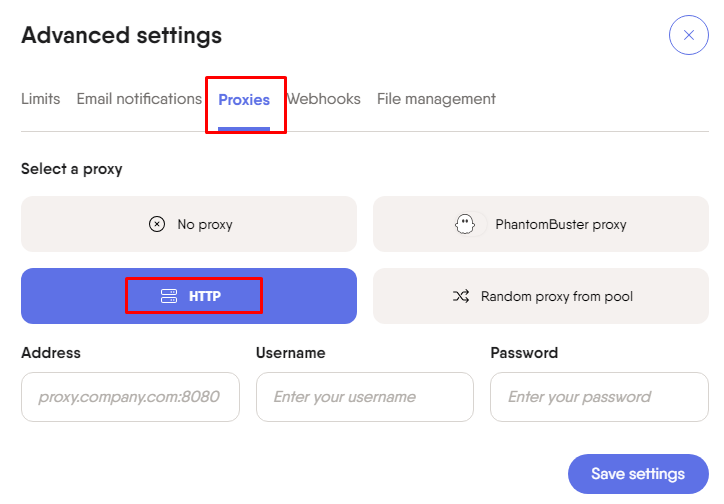This screenshot has width=724, height=504.
Task: Open the File management tab
Action: 436,99
